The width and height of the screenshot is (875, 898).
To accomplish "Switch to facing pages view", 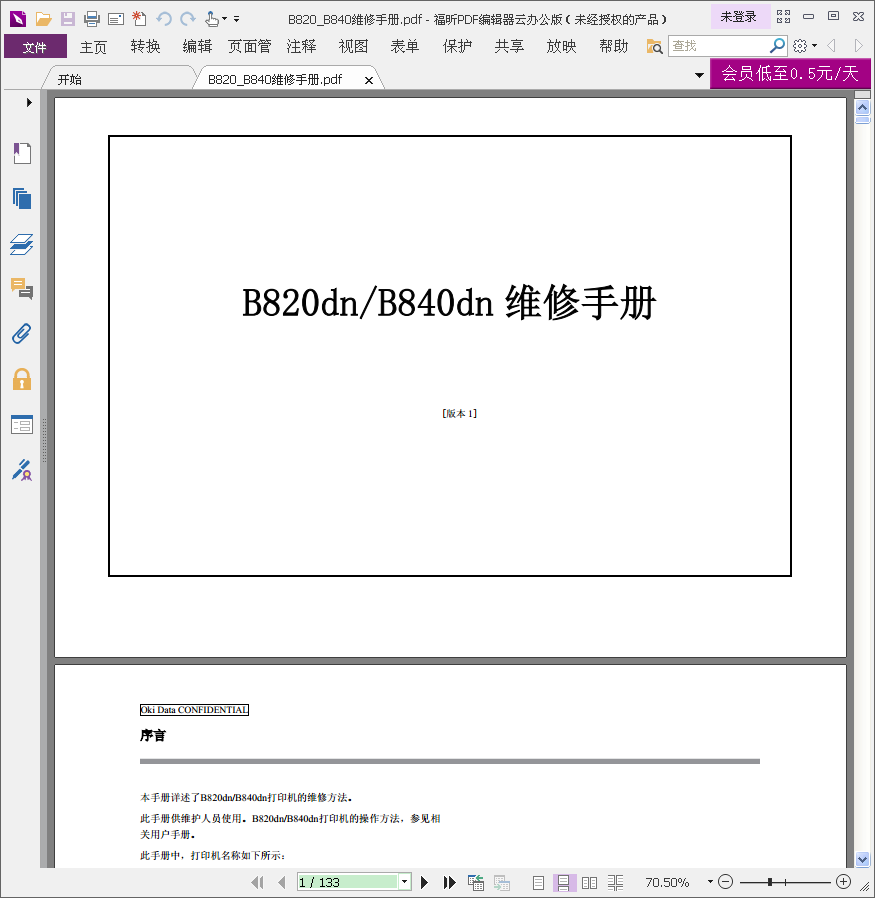I will click(589, 883).
